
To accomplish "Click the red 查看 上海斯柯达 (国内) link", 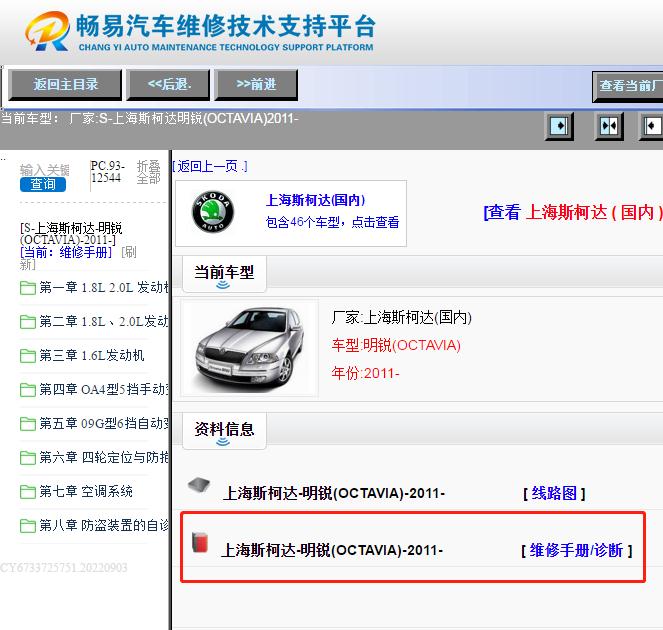I will click(573, 212).
